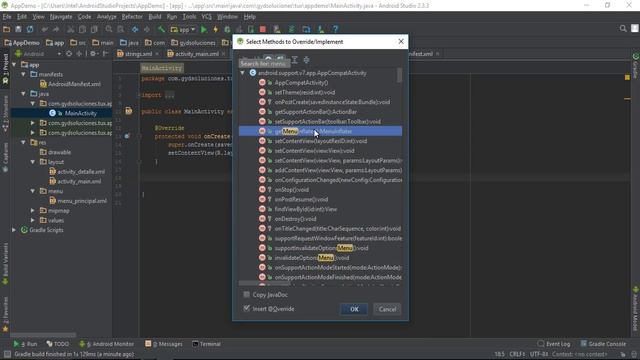Screen dimensions: 640x360
Task: Click the Paste clipboard toolbar icon
Action: 94,29
